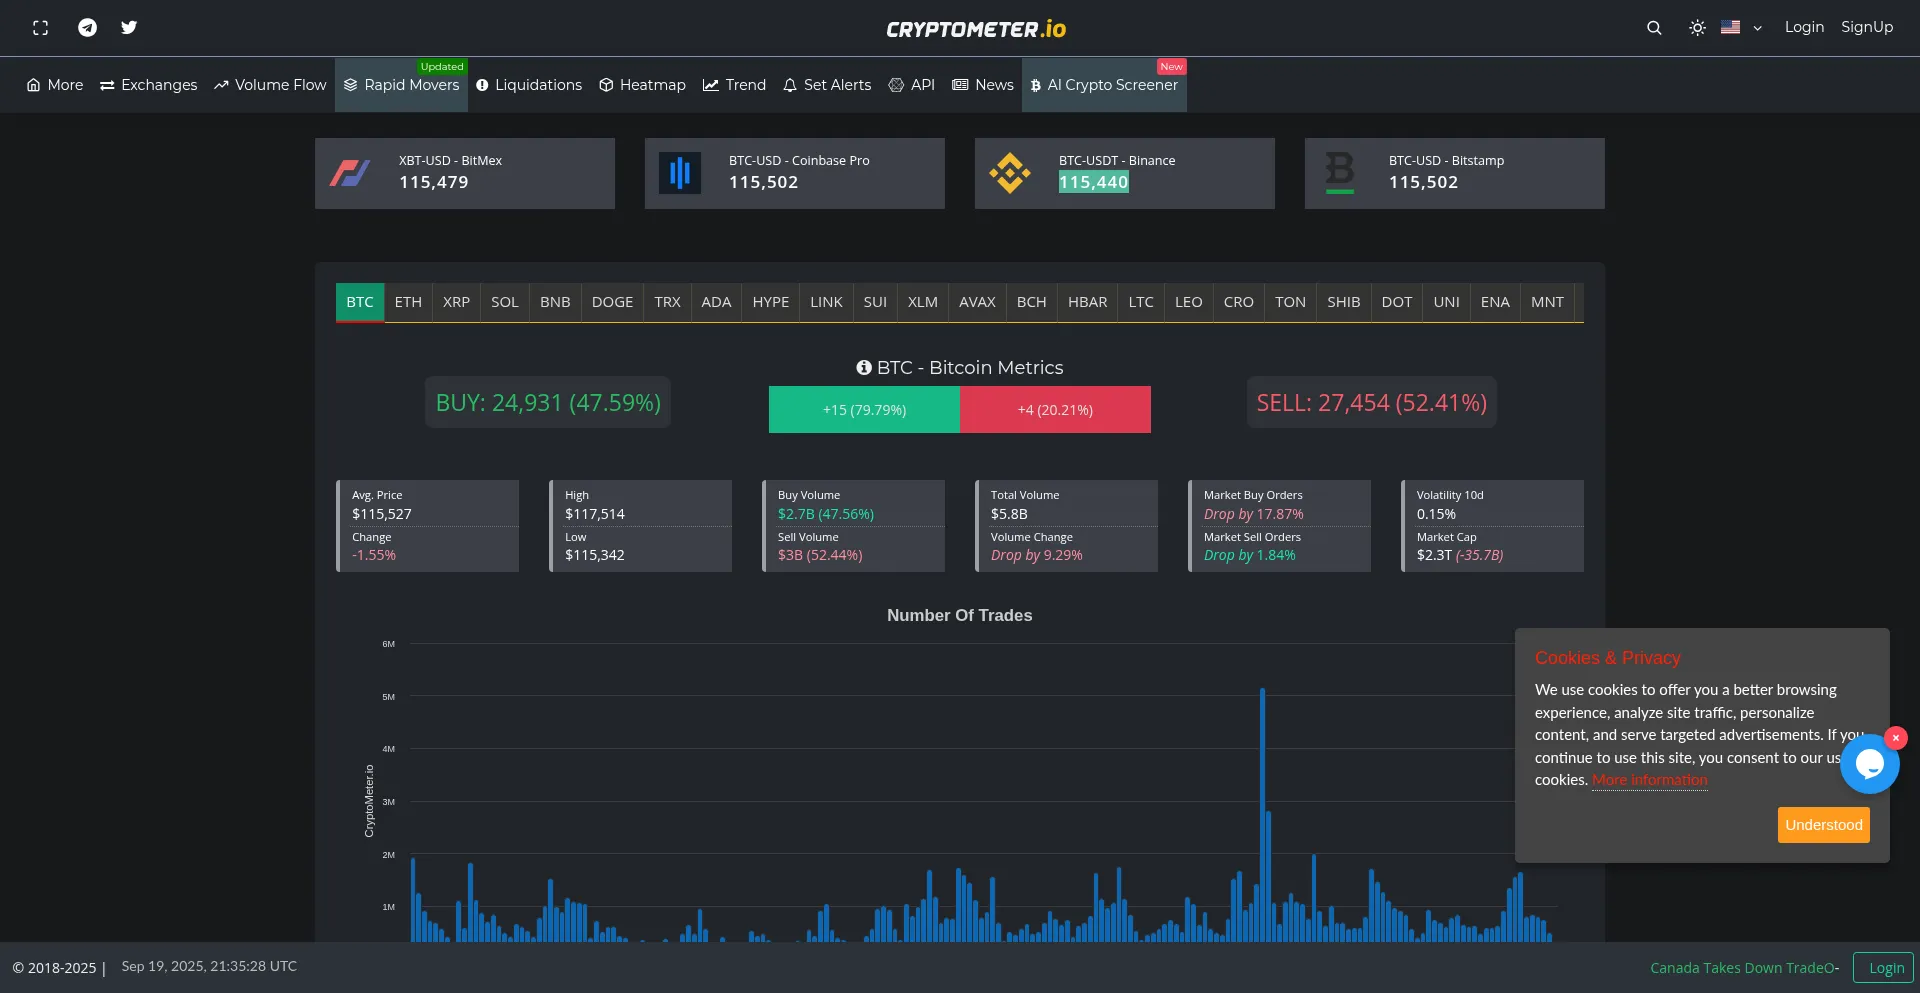Select the TRX coin tab
Screen dimensions: 1920x993
coord(667,302)
